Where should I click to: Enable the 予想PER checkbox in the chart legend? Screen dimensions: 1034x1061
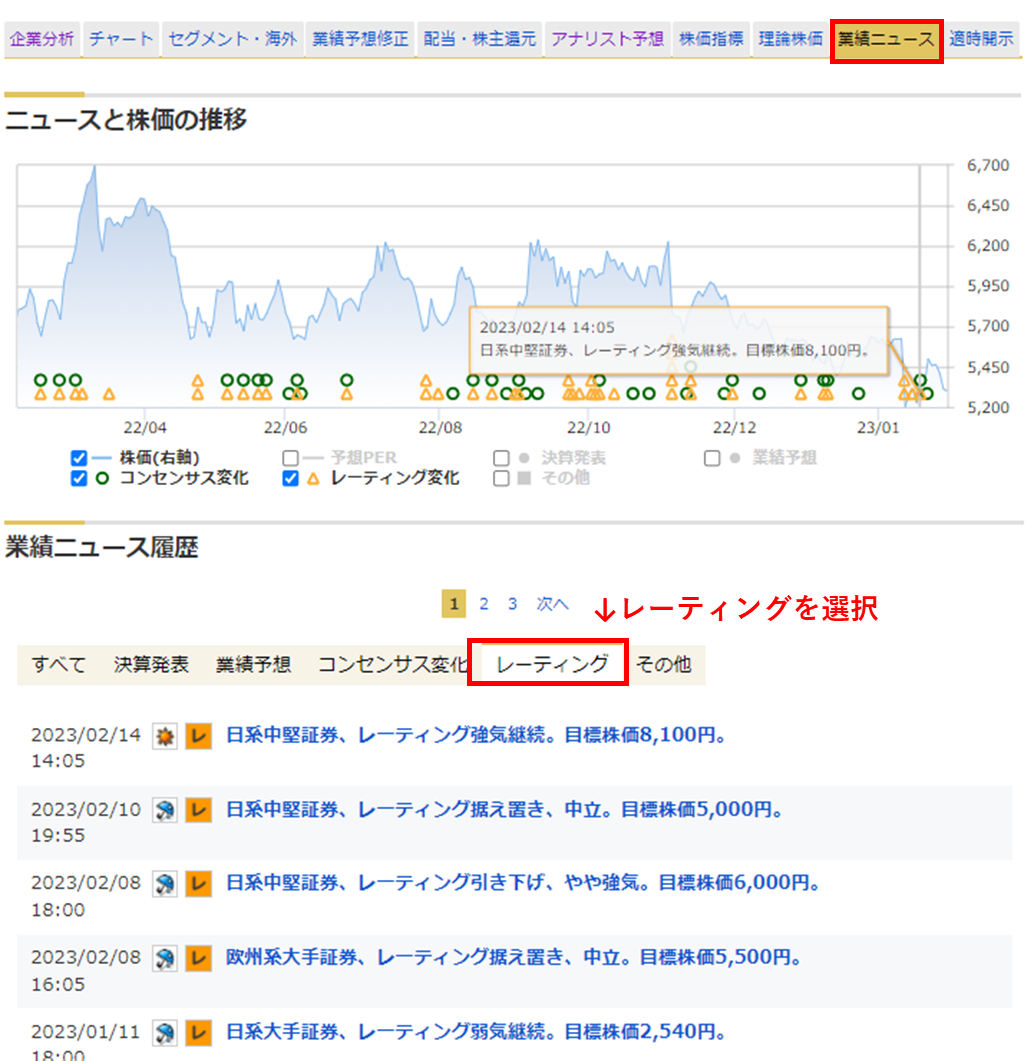(x=291, y=458)
